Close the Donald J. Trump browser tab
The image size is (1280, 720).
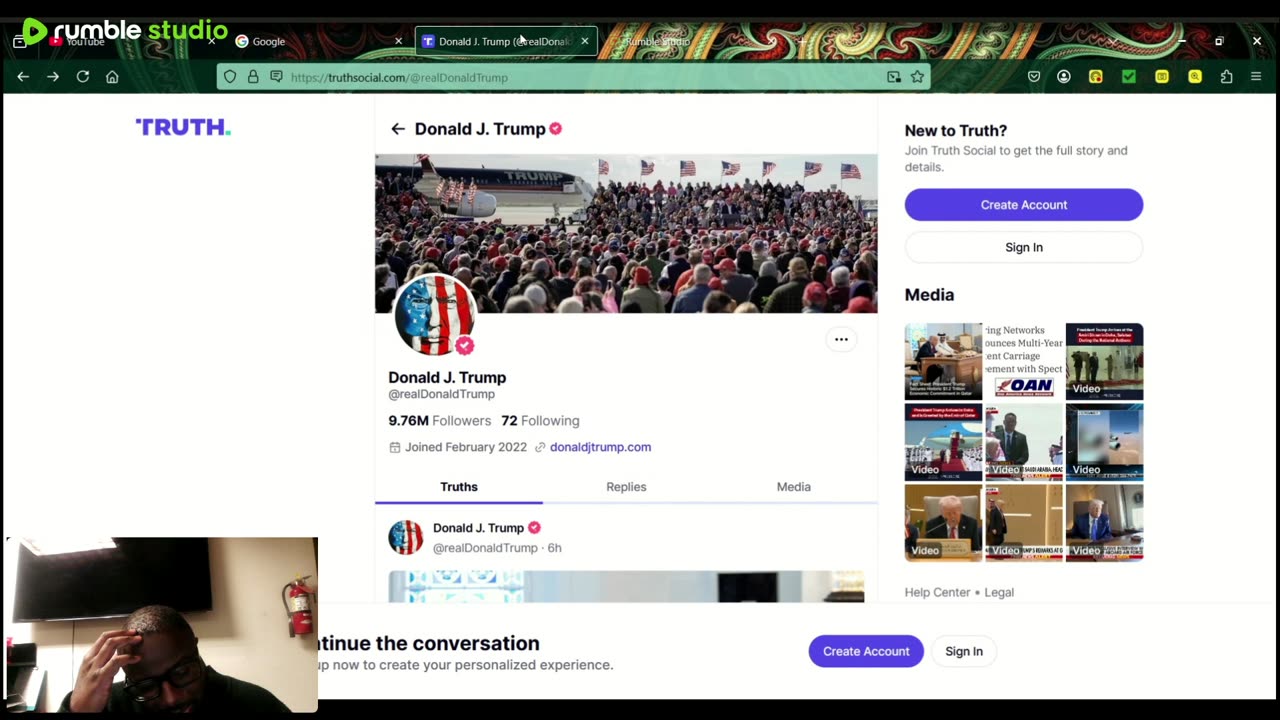[x=585, y=41]
